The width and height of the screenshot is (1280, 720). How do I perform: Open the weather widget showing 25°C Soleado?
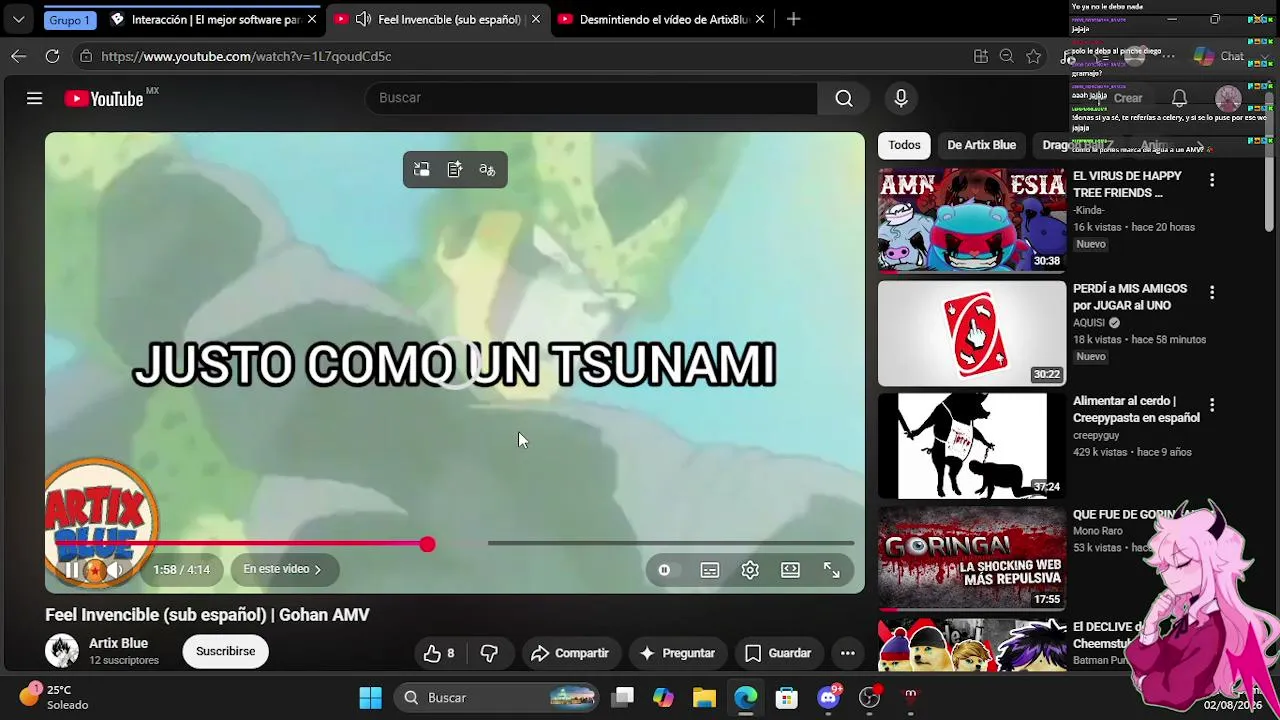[x=55, y=697]
